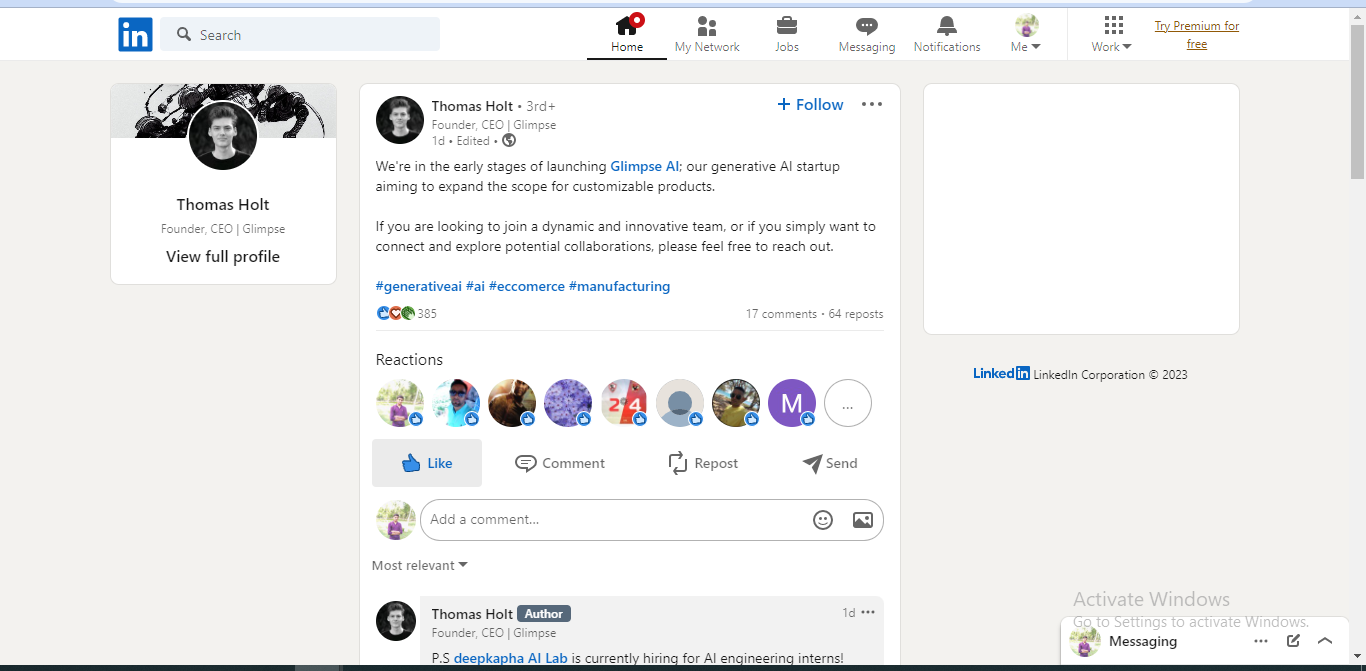
Task: Expand the Work apps grid dropdown
Action: (1112, 34)
